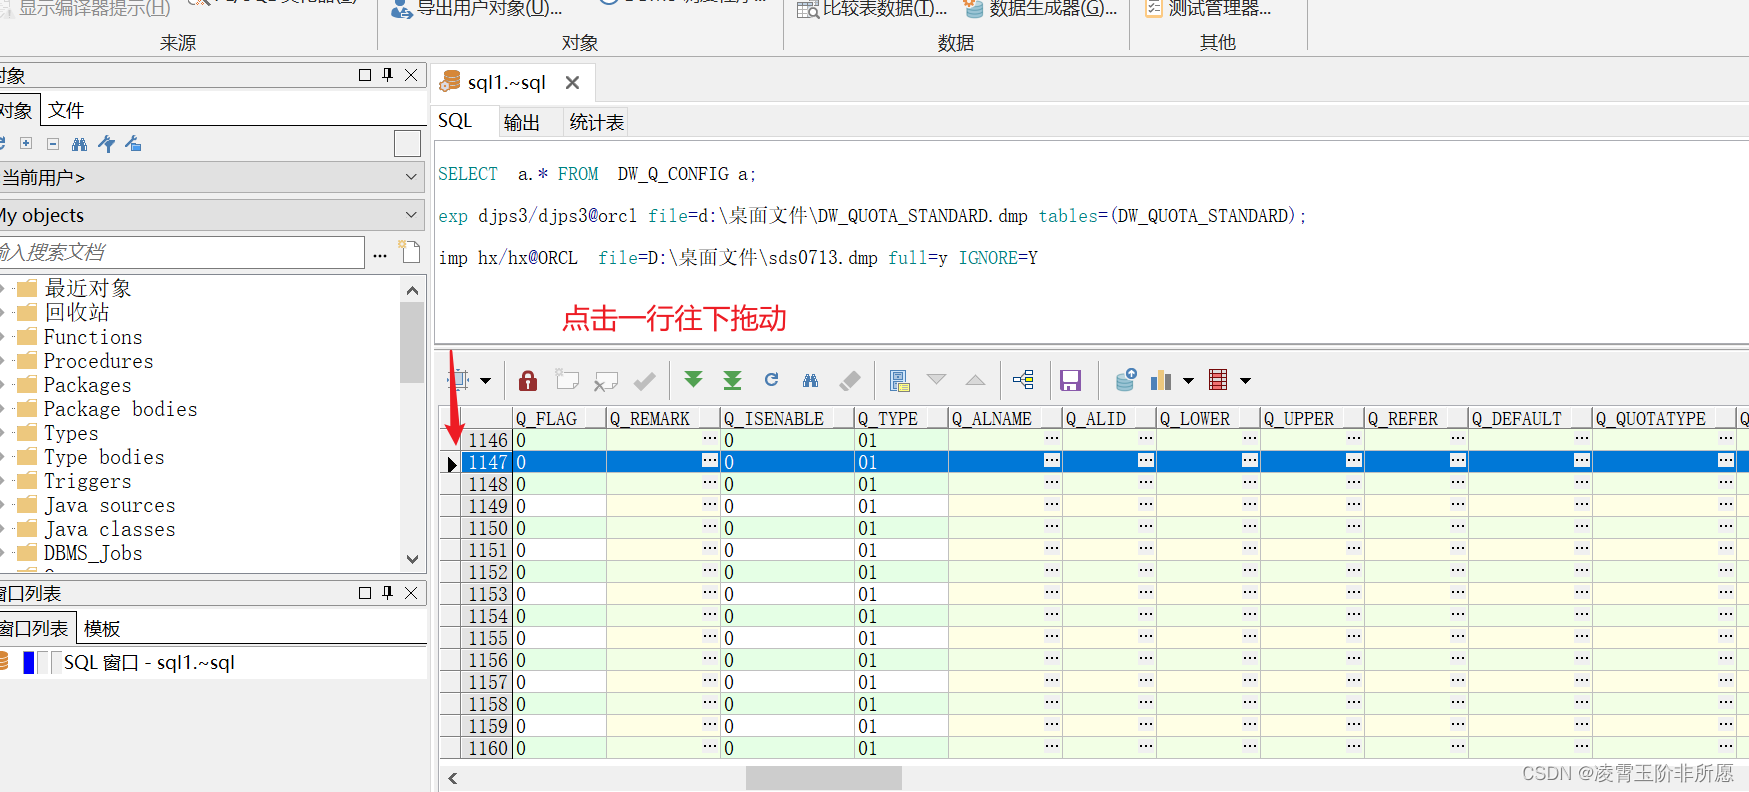This screenshot has width=1749, height=792.
Task: Select the Java sources folder
Action: click(109, 505)
